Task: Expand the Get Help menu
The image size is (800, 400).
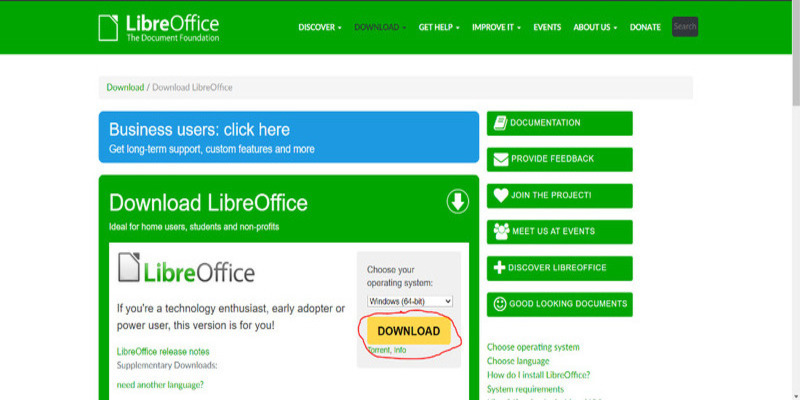Action: point(439,28)
